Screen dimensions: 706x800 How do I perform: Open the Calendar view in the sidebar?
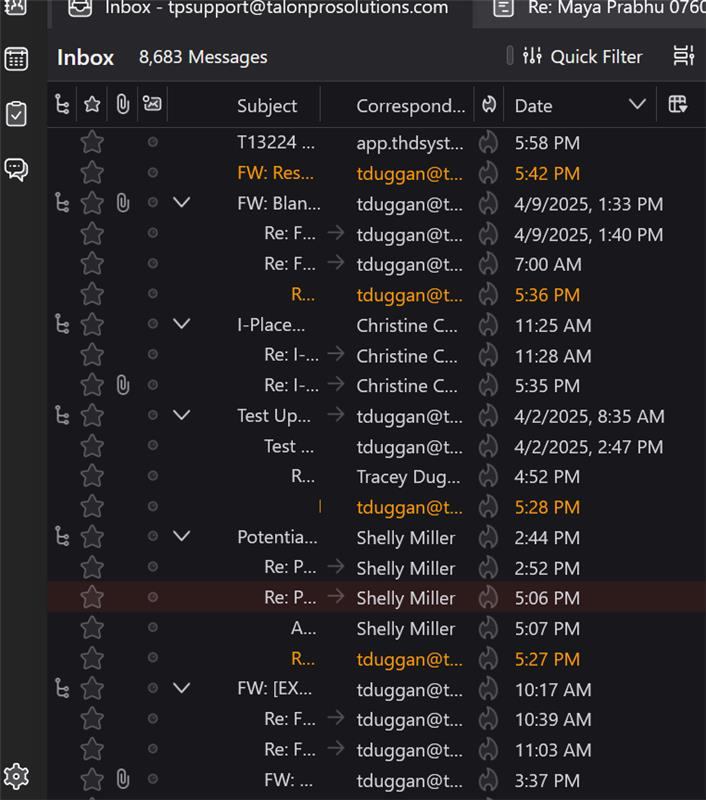17,59
